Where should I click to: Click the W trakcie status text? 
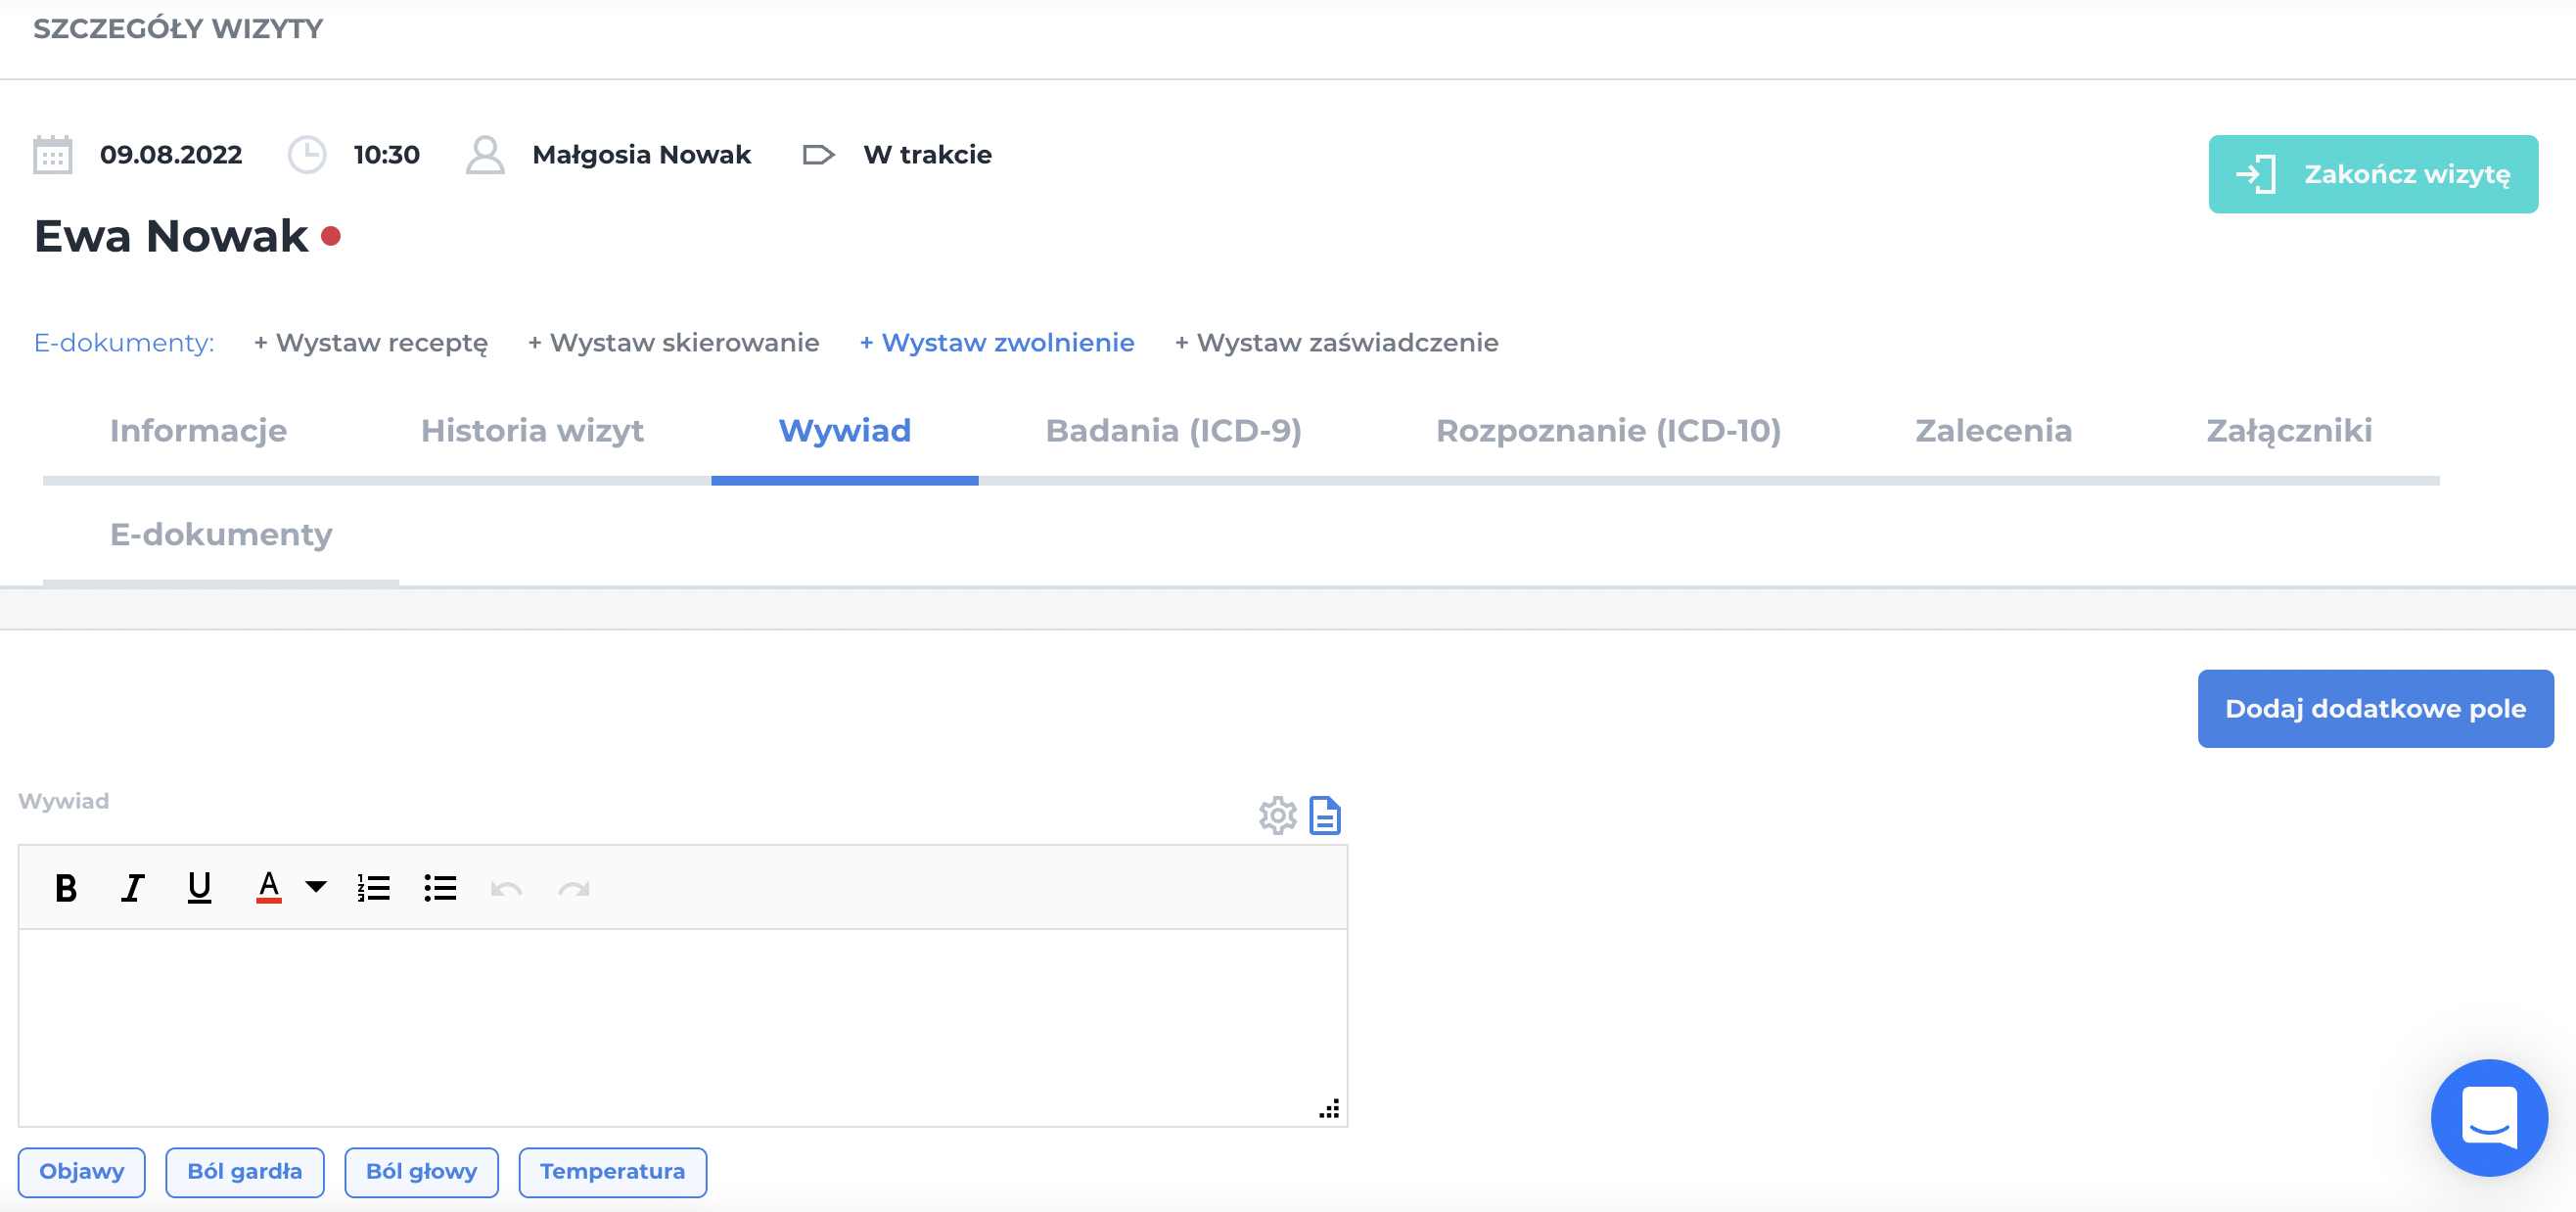pyautogui.click(x=927, y=155)
